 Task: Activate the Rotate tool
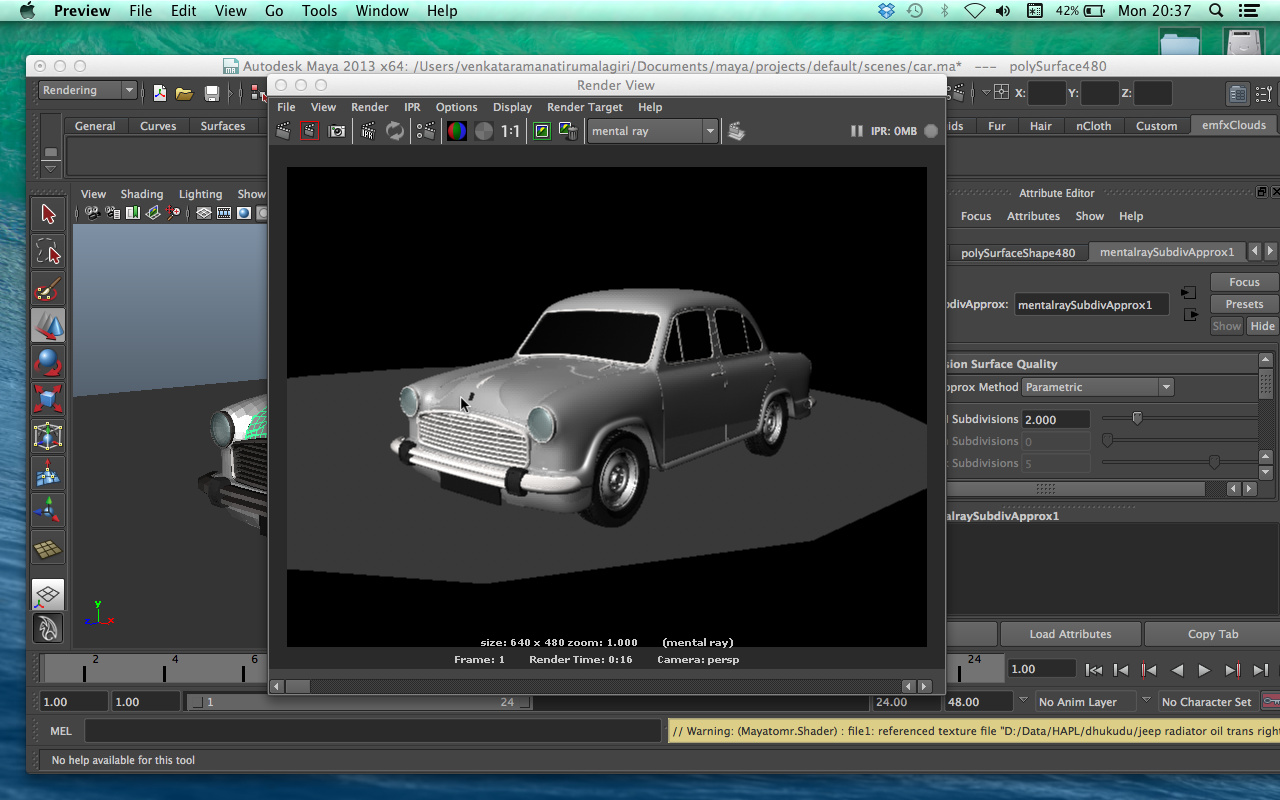point(47,362)
